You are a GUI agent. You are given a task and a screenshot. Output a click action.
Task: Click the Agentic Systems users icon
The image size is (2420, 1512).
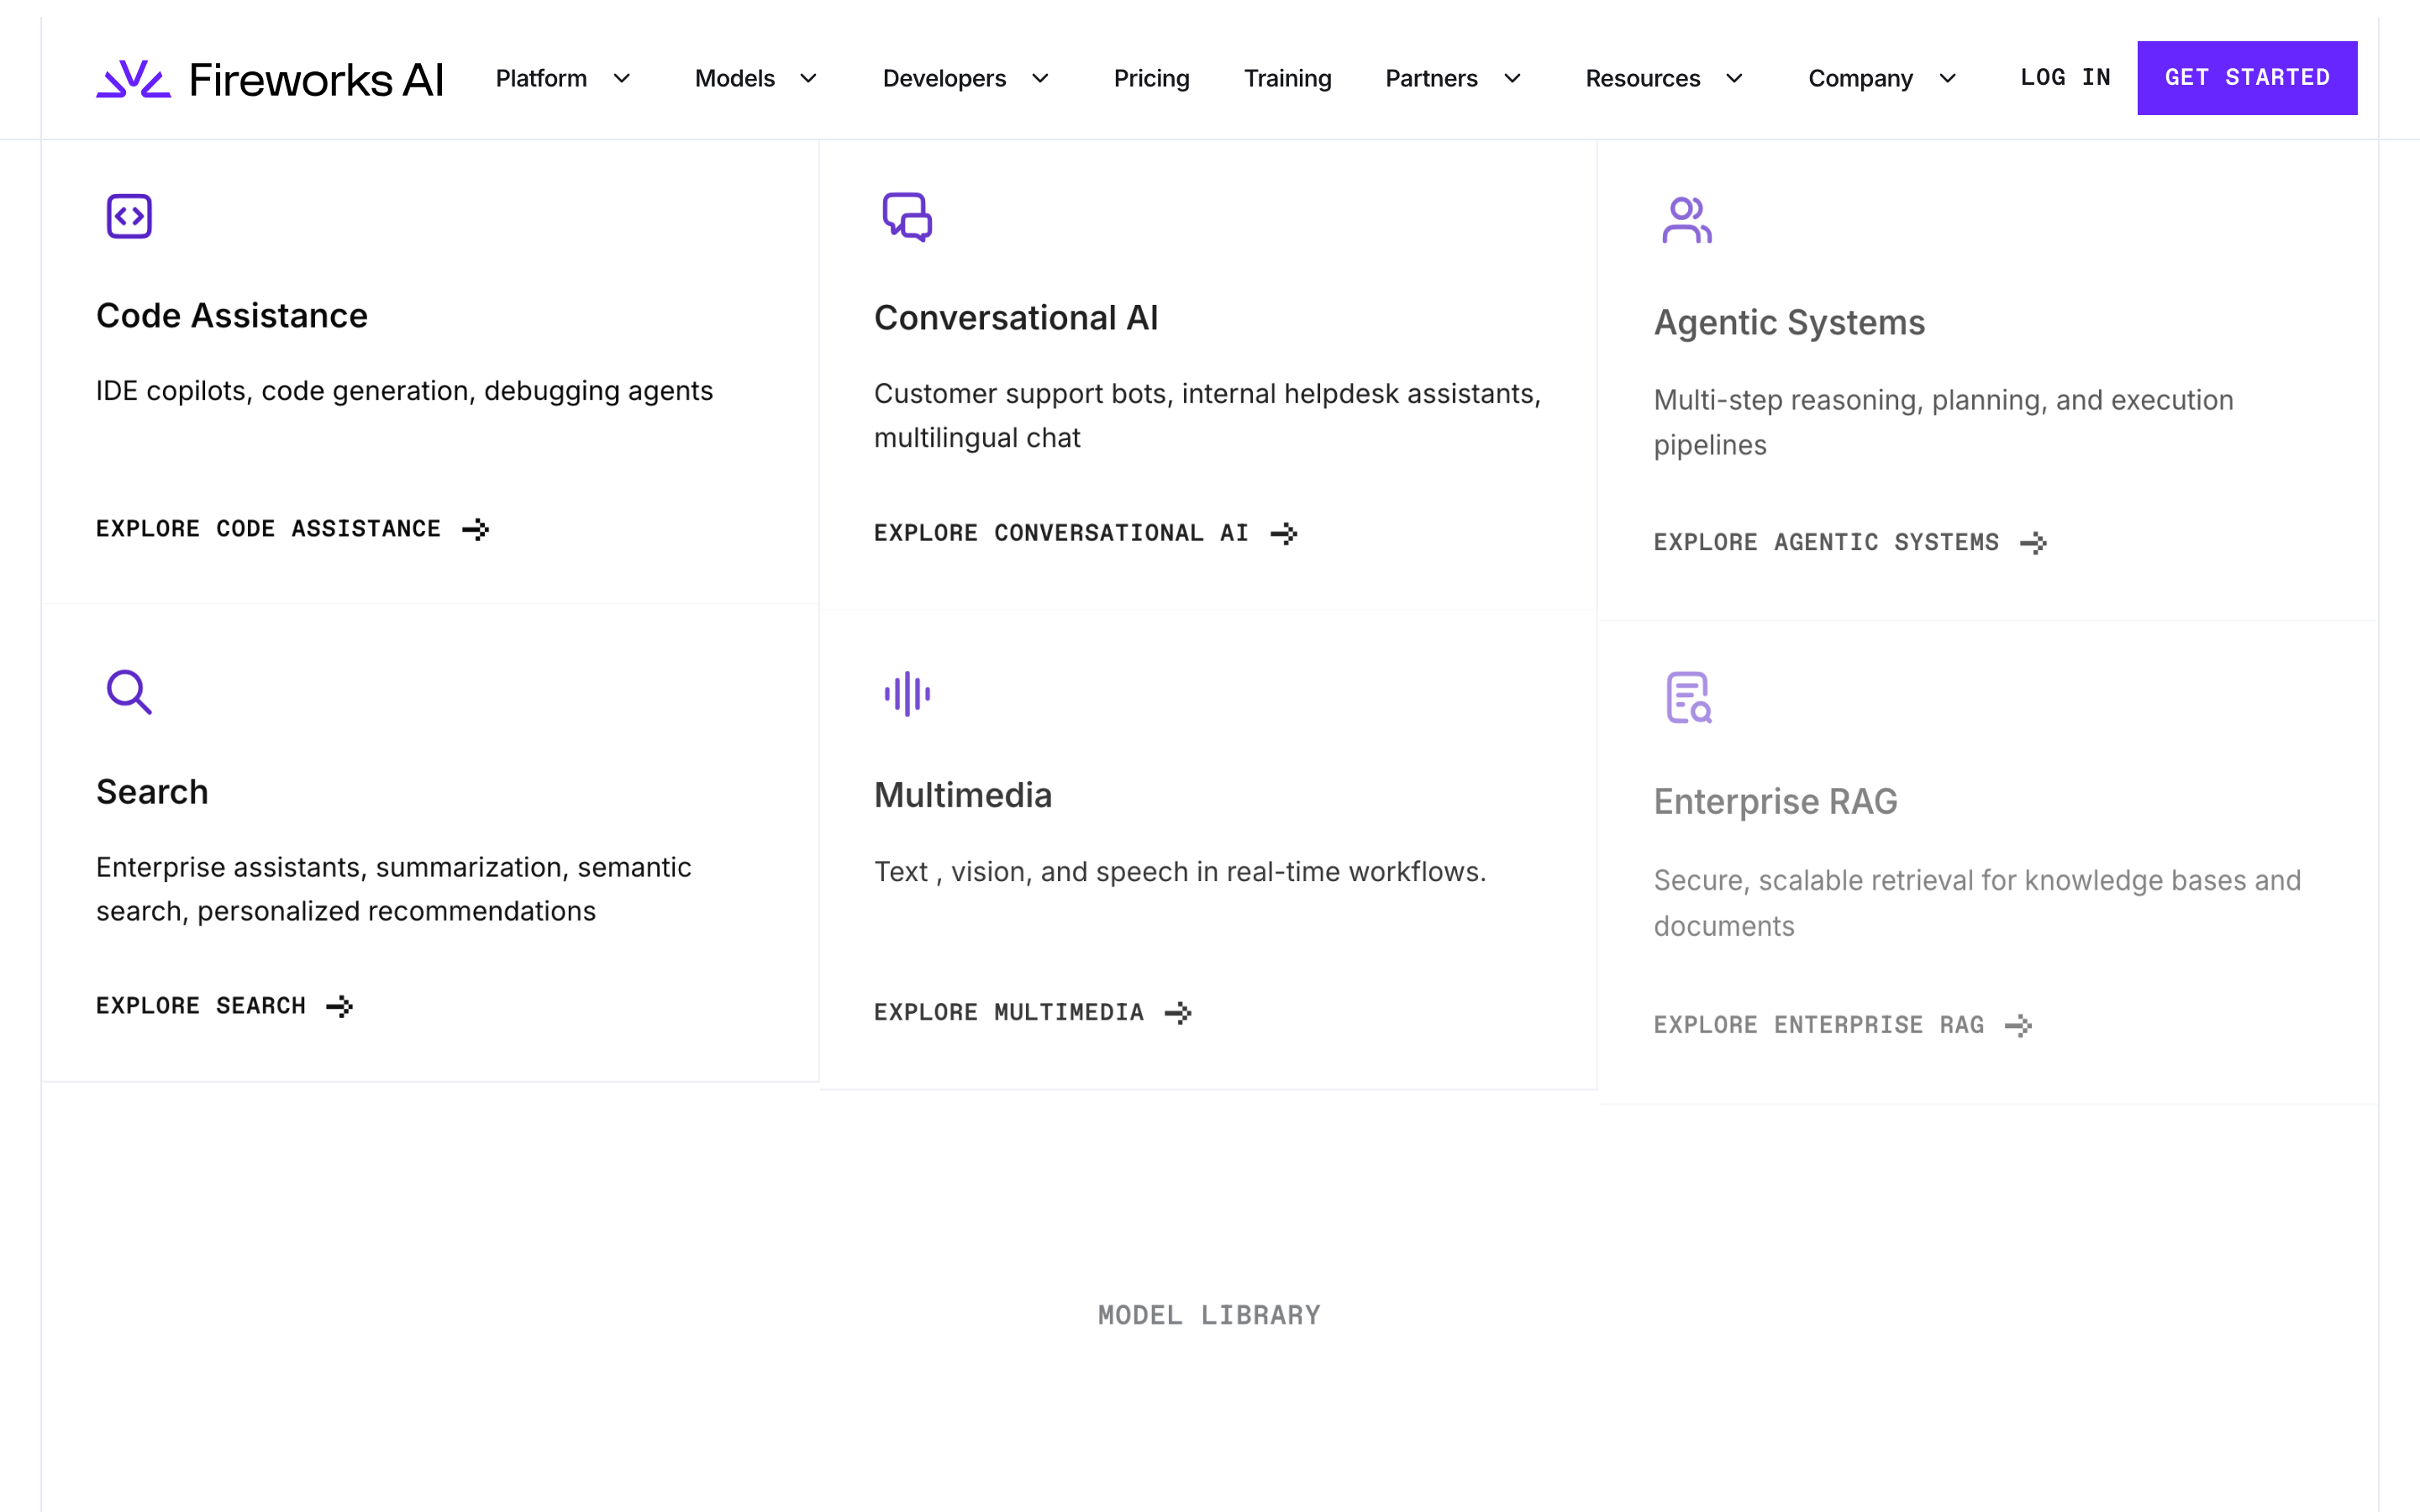(1687, 220)
